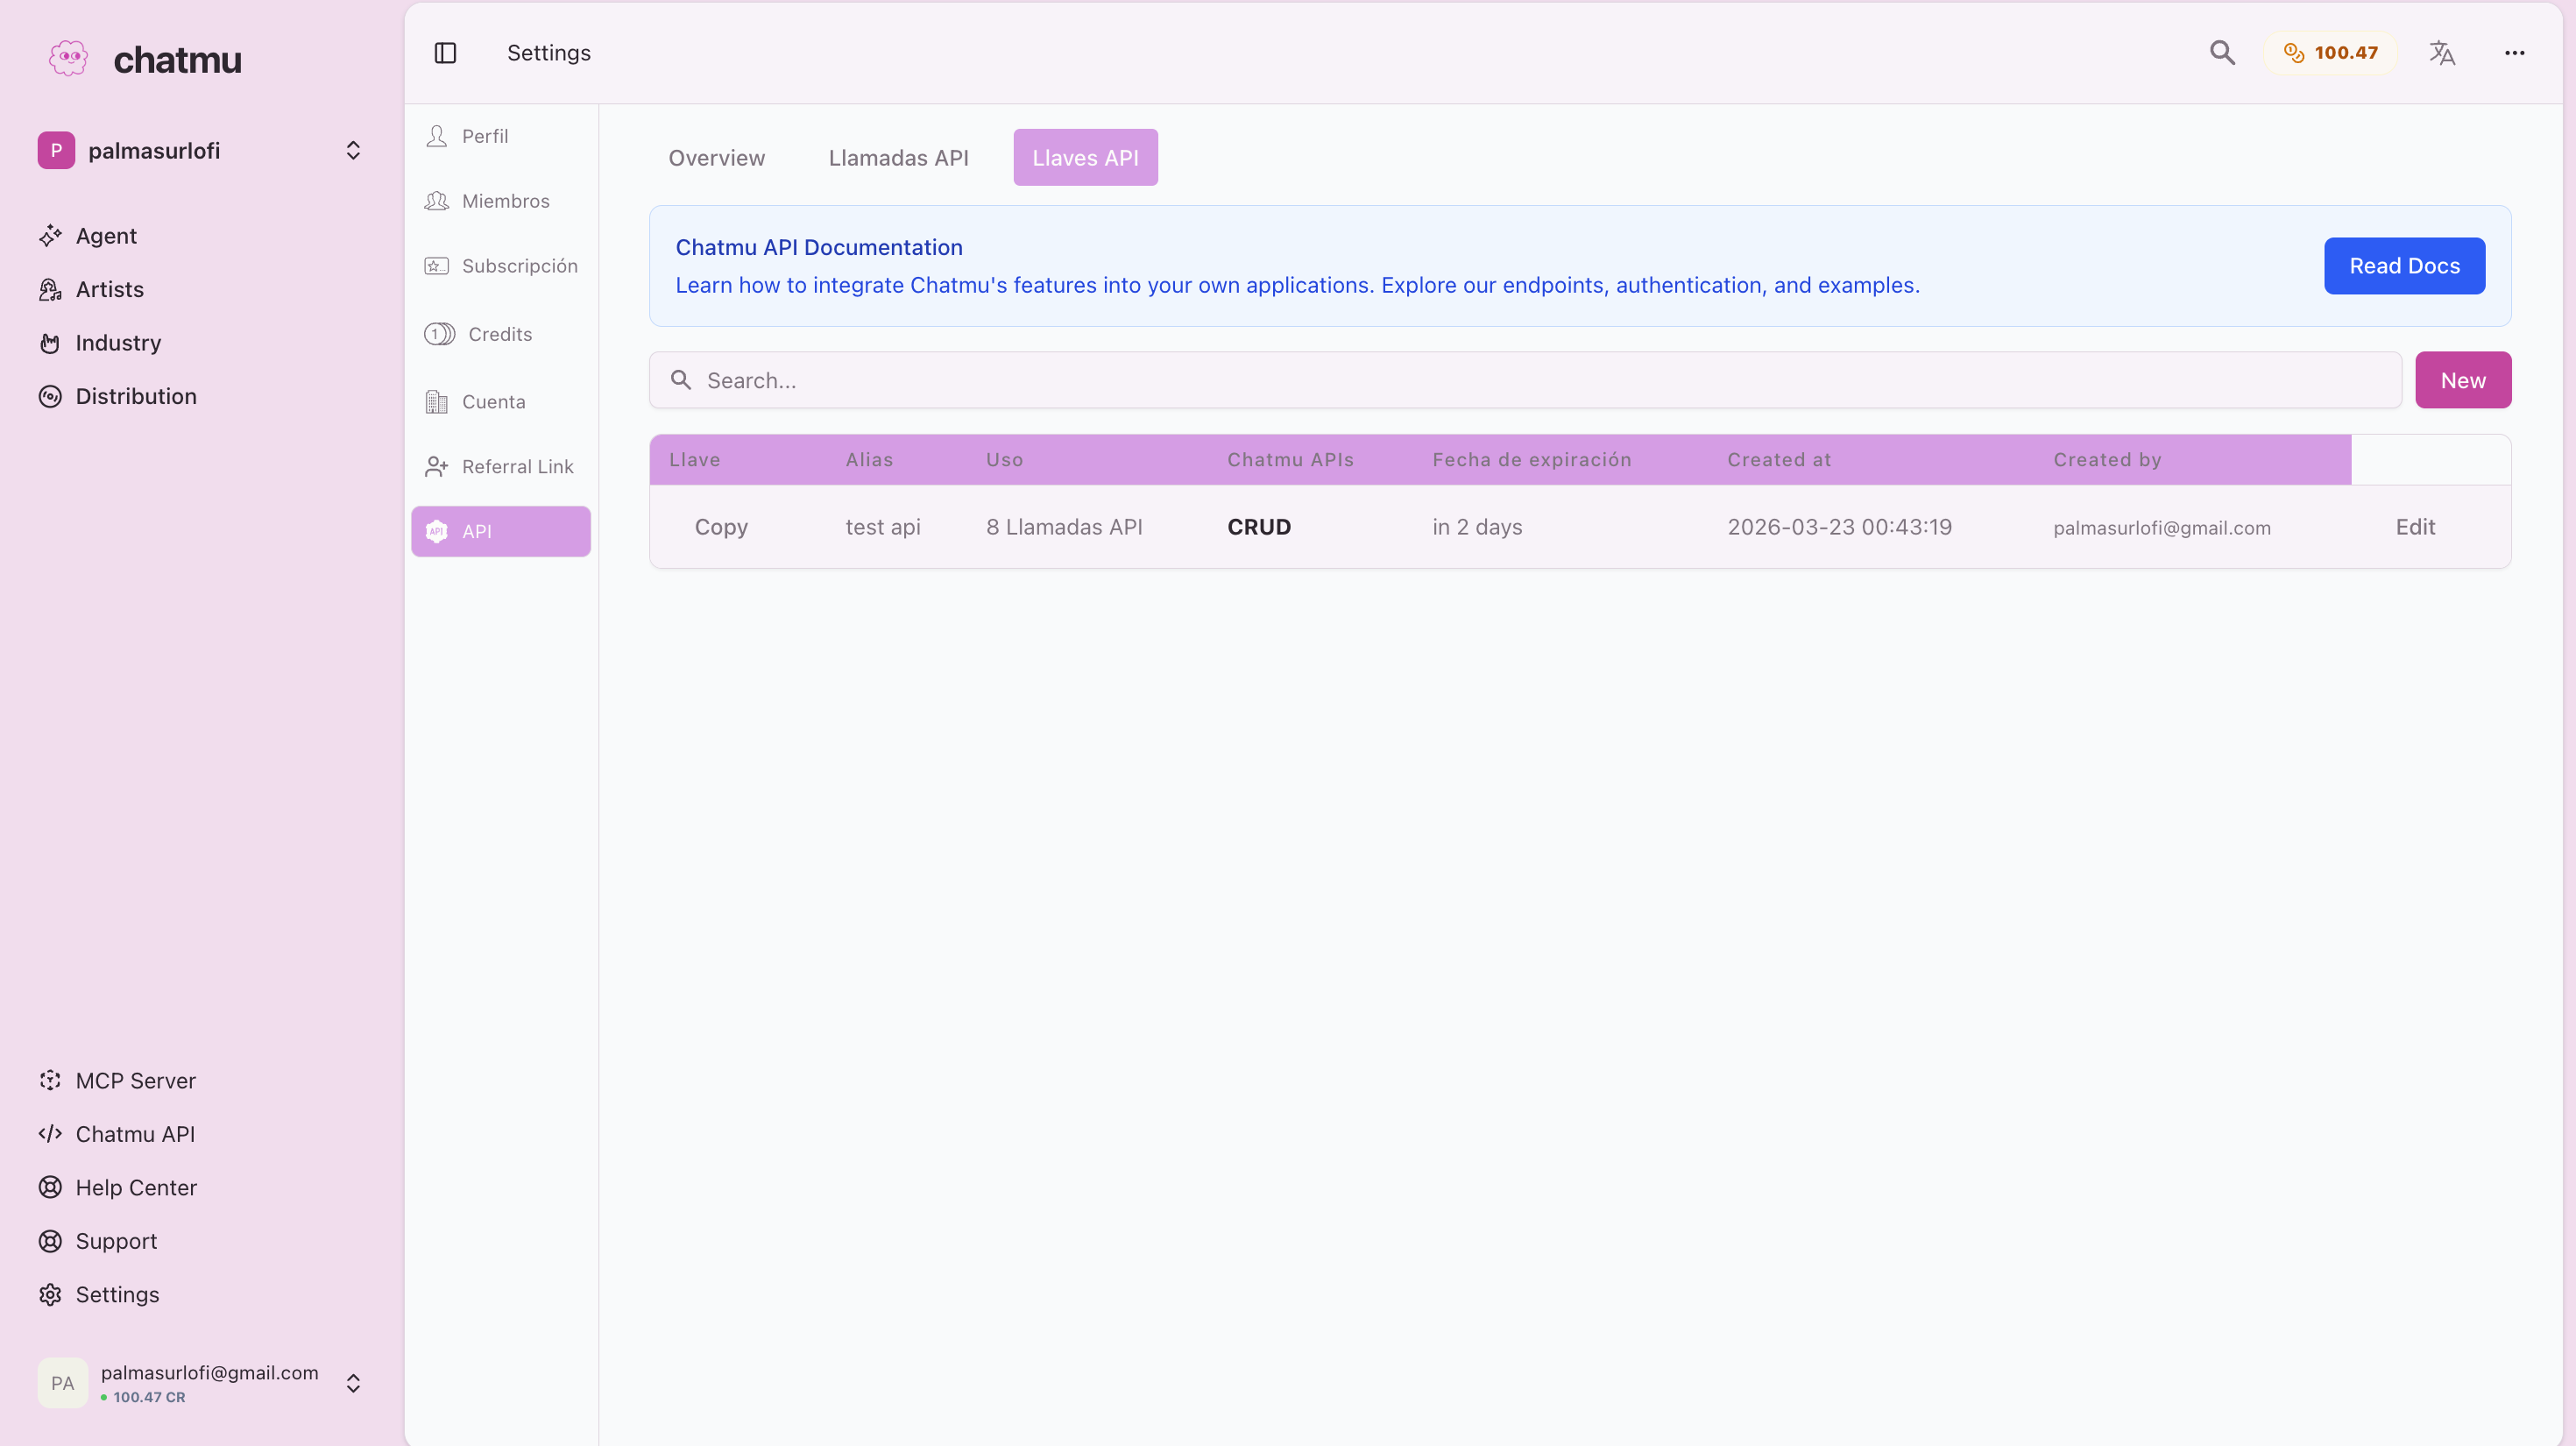The height and width of the screenshot is (1446, 2576).
Task: Switch to the Overview tab
Action: click(x=716, y=158)
